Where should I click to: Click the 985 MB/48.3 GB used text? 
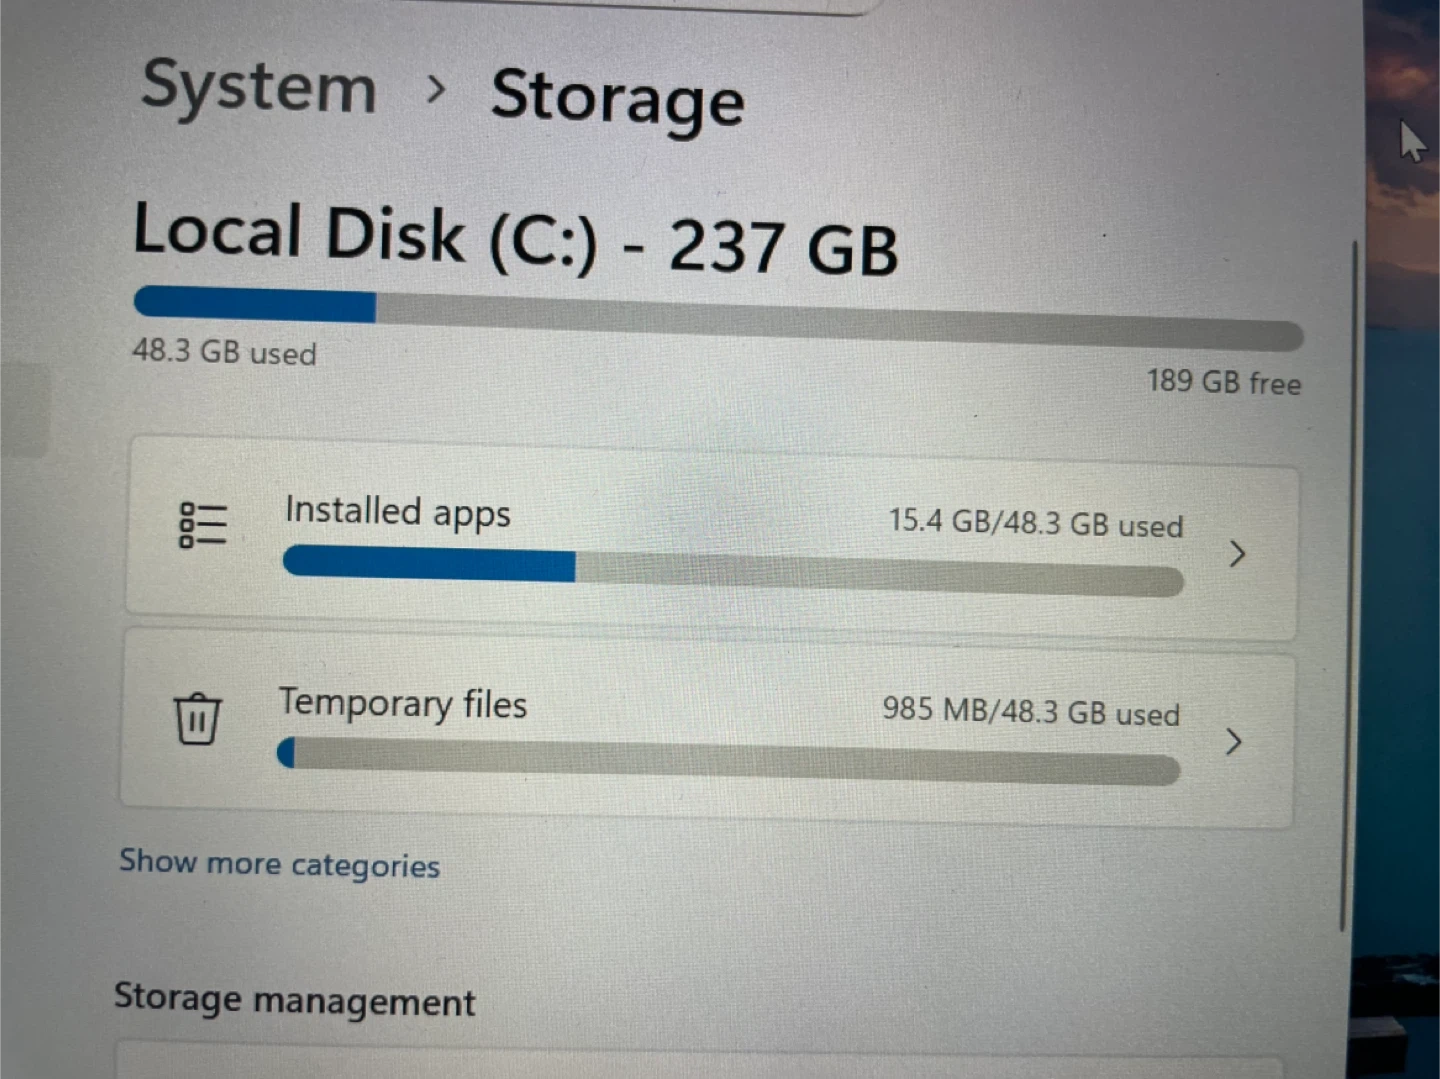click(x=1031, y=712)
